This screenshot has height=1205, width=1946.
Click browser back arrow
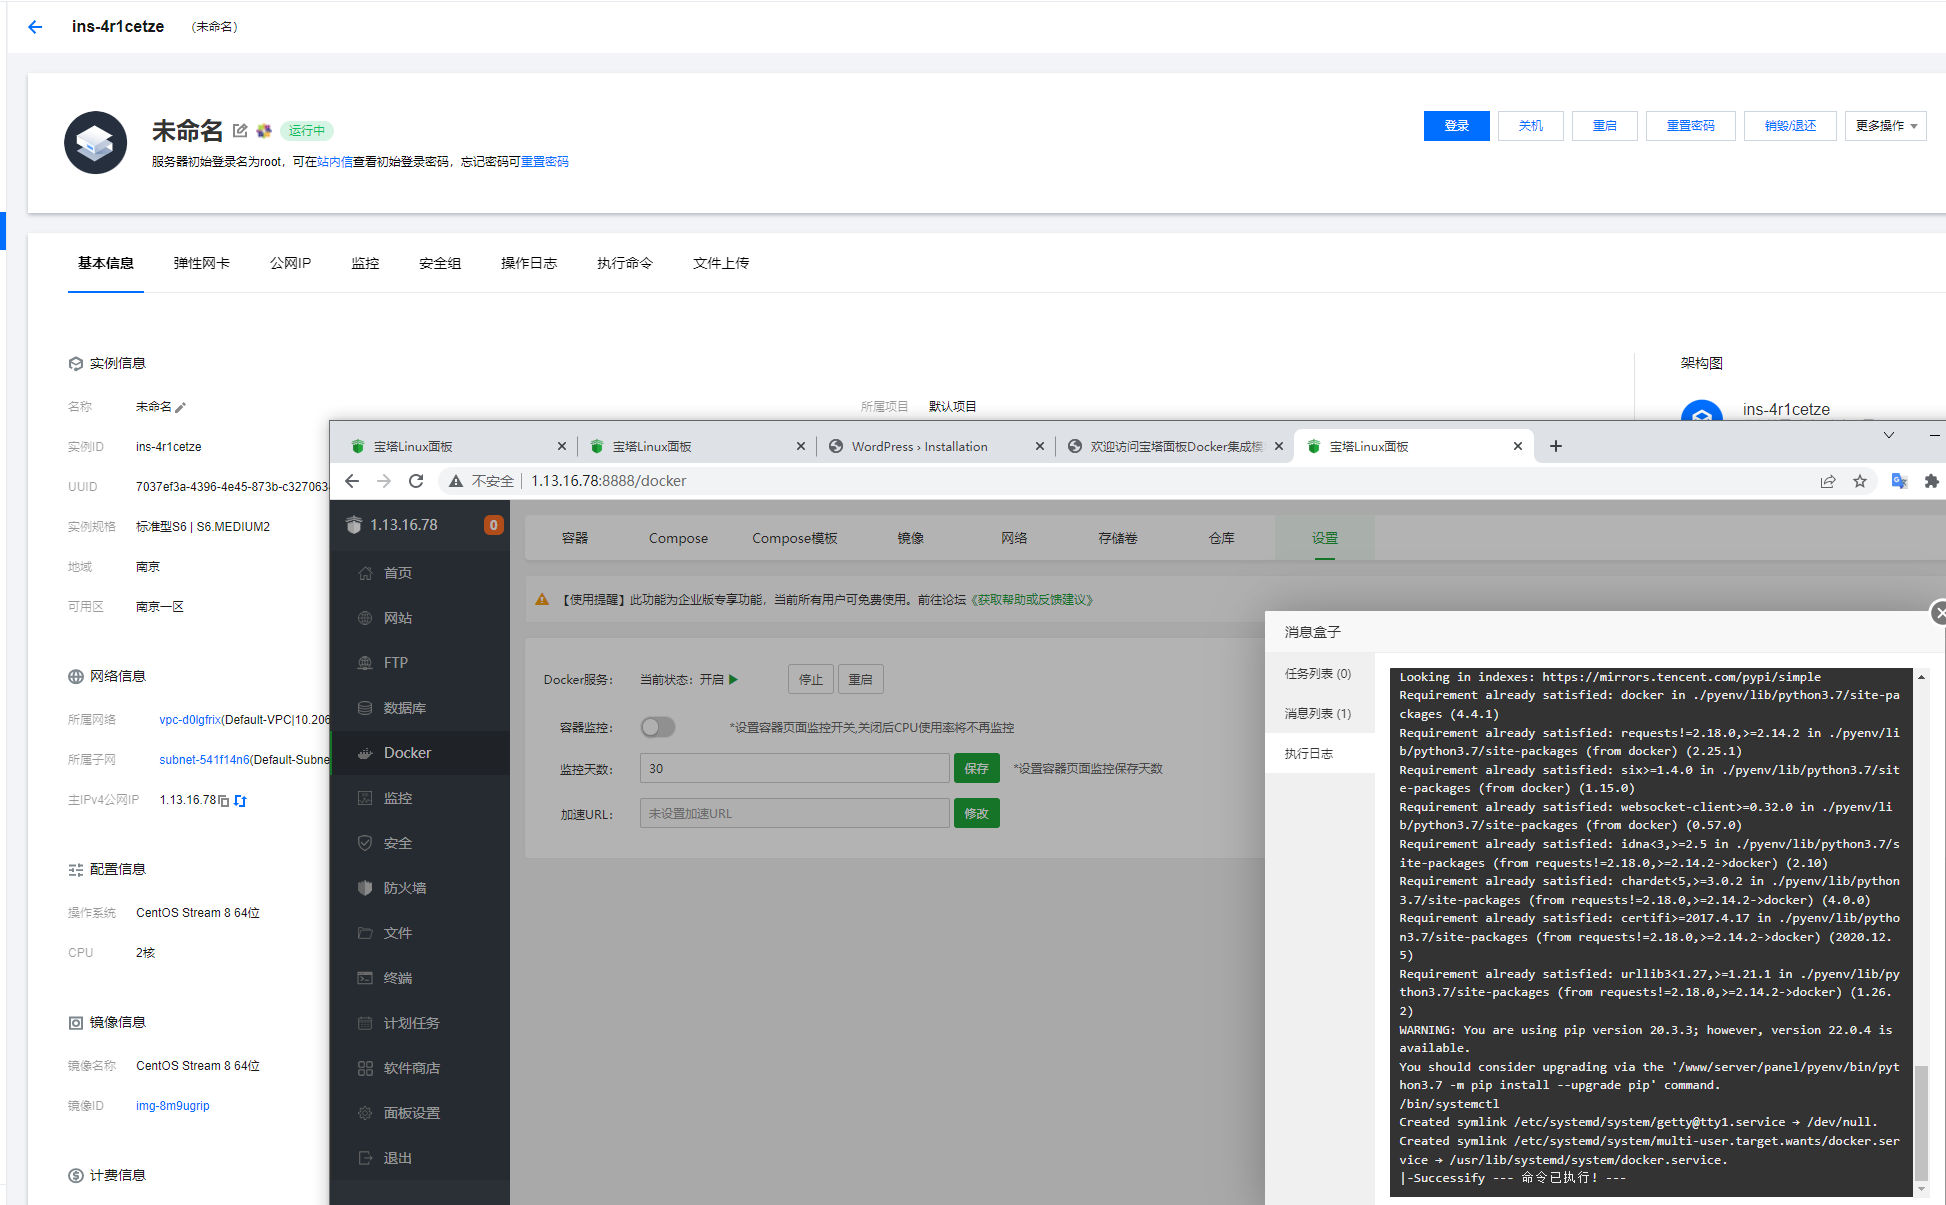(352, 481)
